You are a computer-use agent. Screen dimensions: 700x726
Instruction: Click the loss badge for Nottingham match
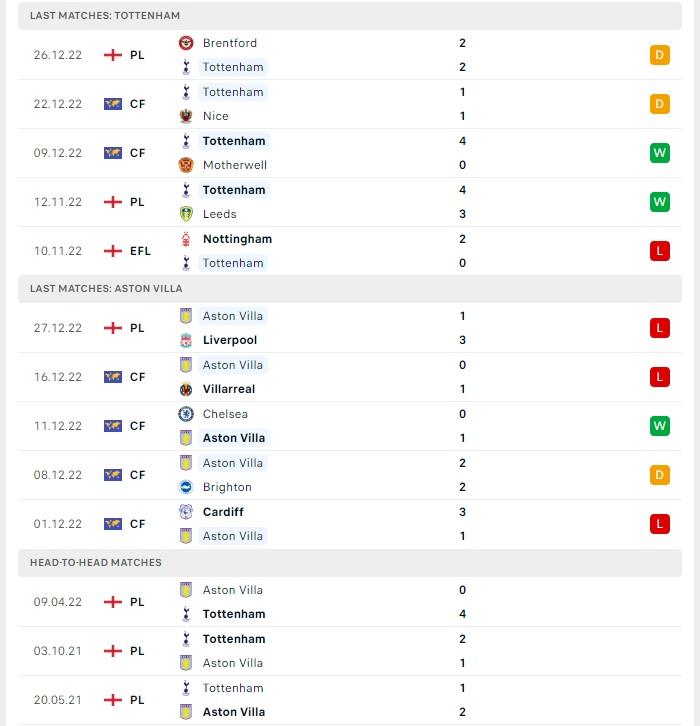click(660, 251)
